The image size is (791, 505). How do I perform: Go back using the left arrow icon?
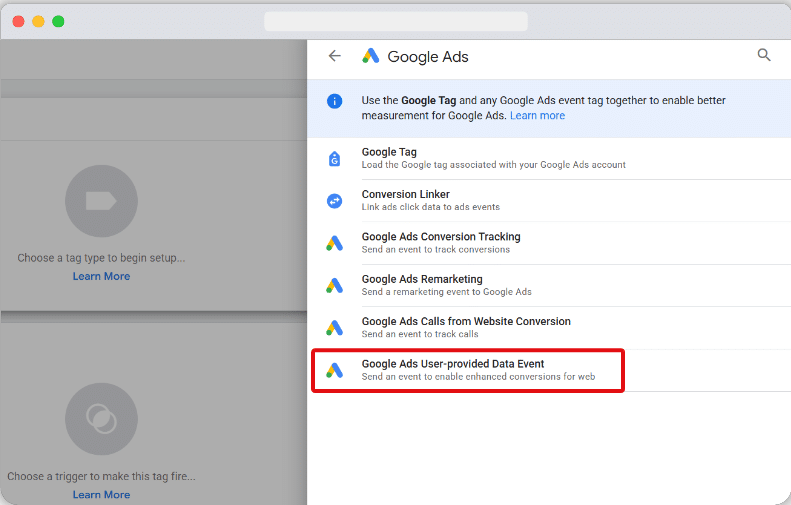pyautogui.click(x=334, y=56)
